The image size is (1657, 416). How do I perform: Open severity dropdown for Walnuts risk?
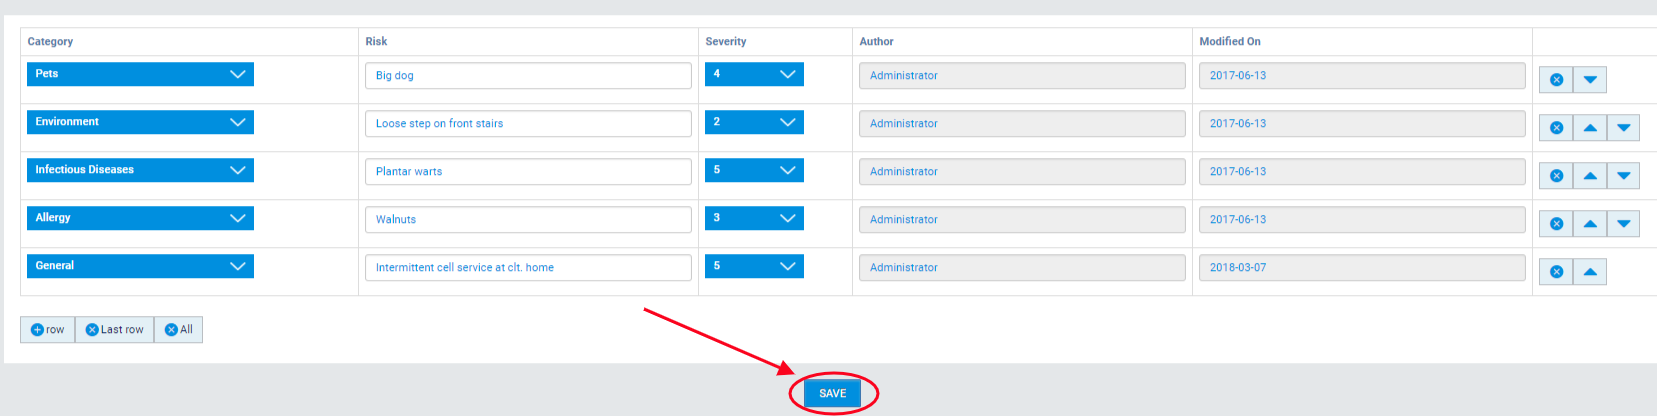754,218
